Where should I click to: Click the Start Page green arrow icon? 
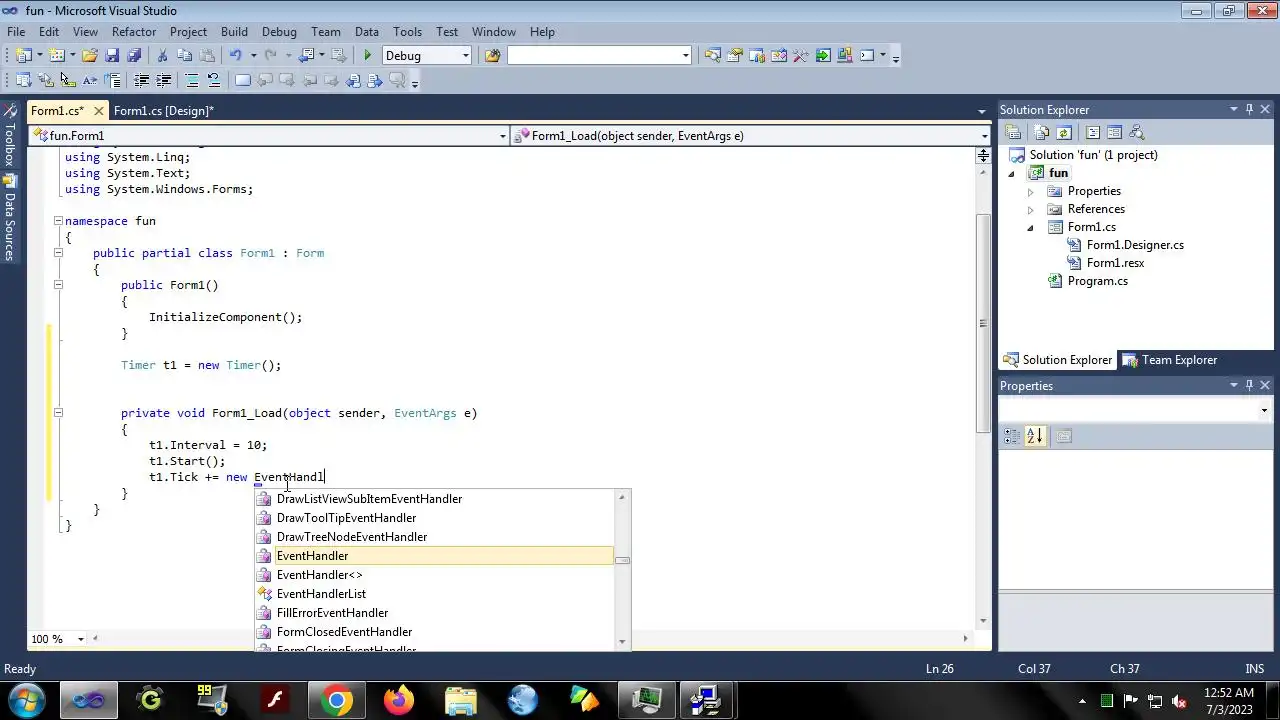coord(823,55)
